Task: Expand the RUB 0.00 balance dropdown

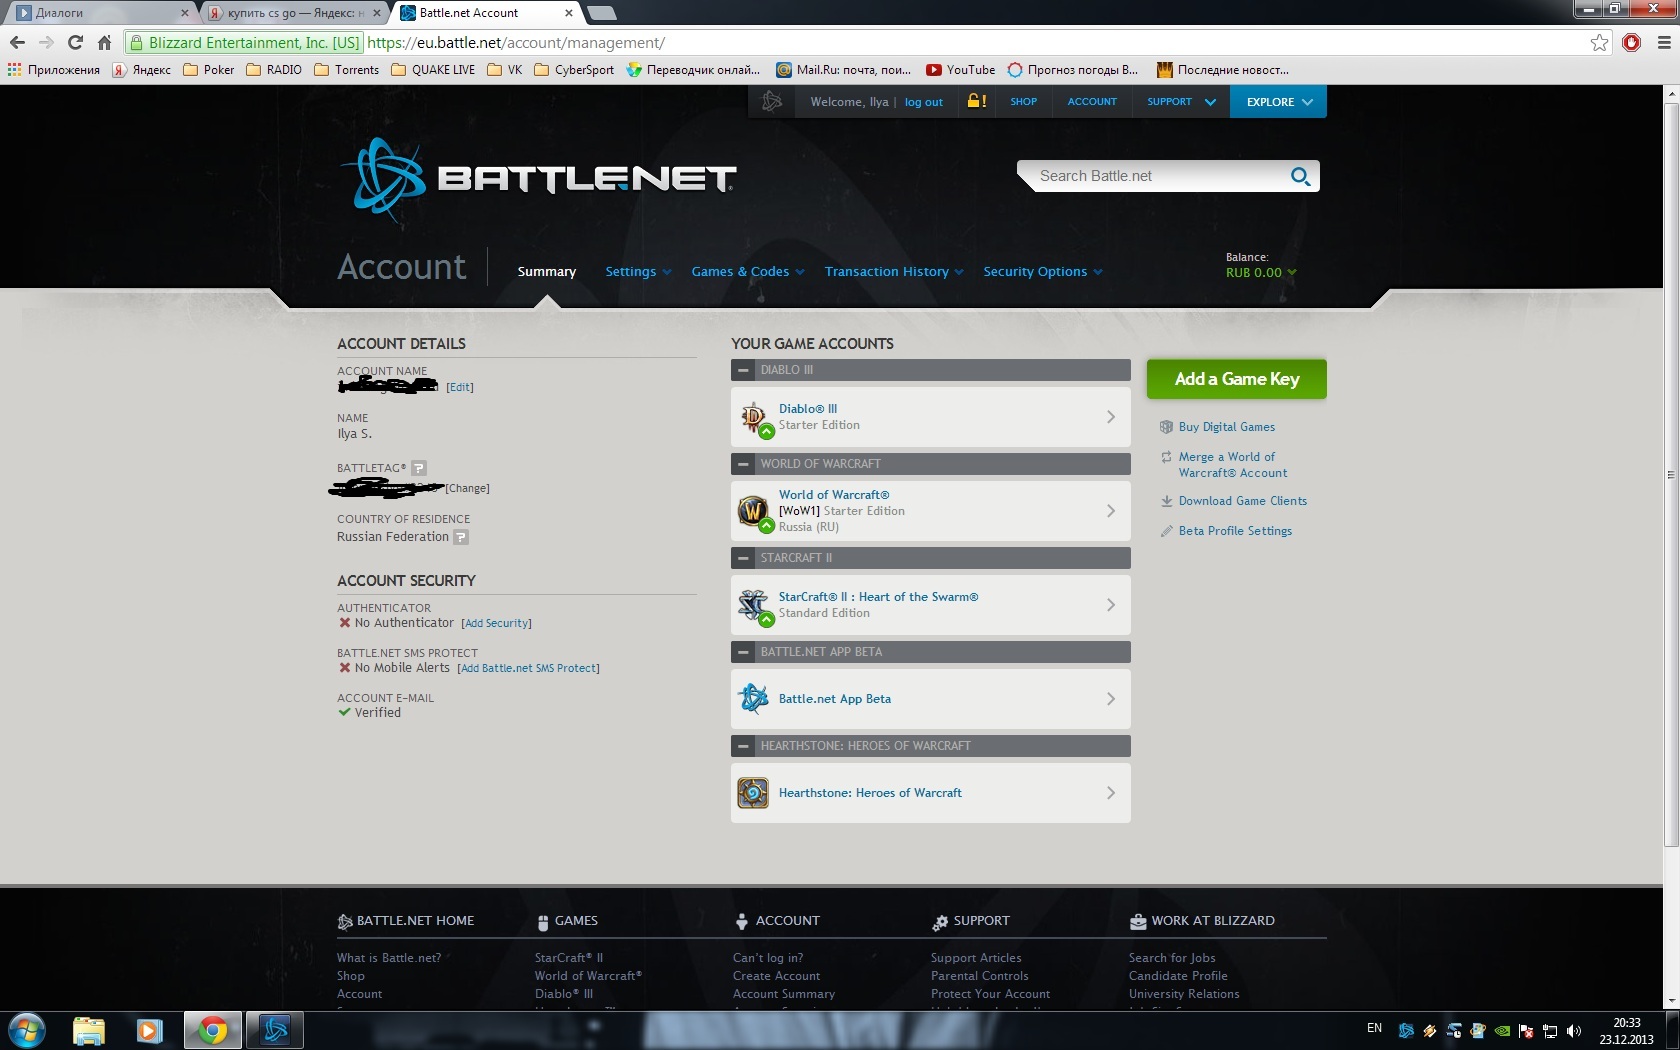Action: tap(1261, 273)
